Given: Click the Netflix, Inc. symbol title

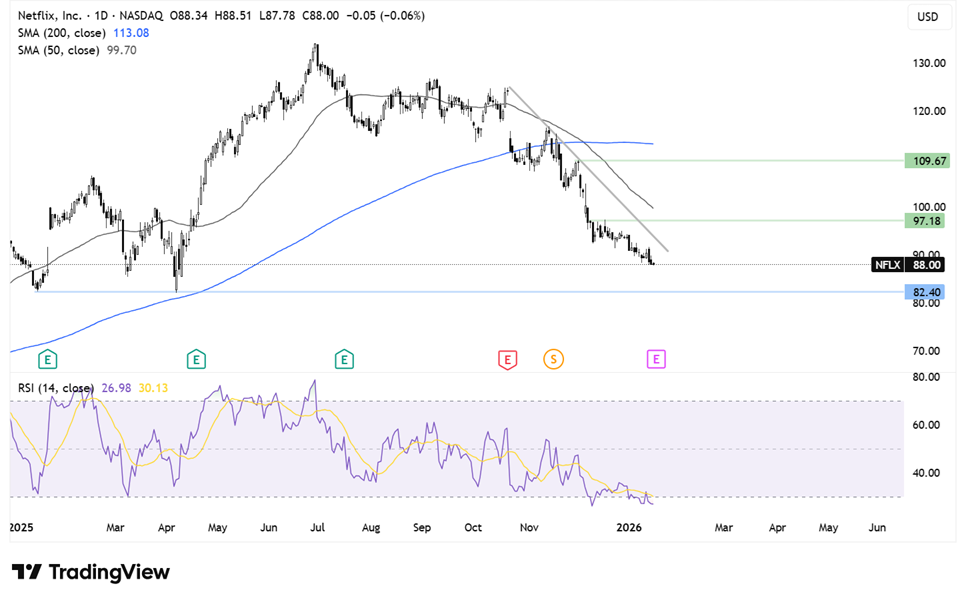Looking at the screenshot, I should point(49,15).
